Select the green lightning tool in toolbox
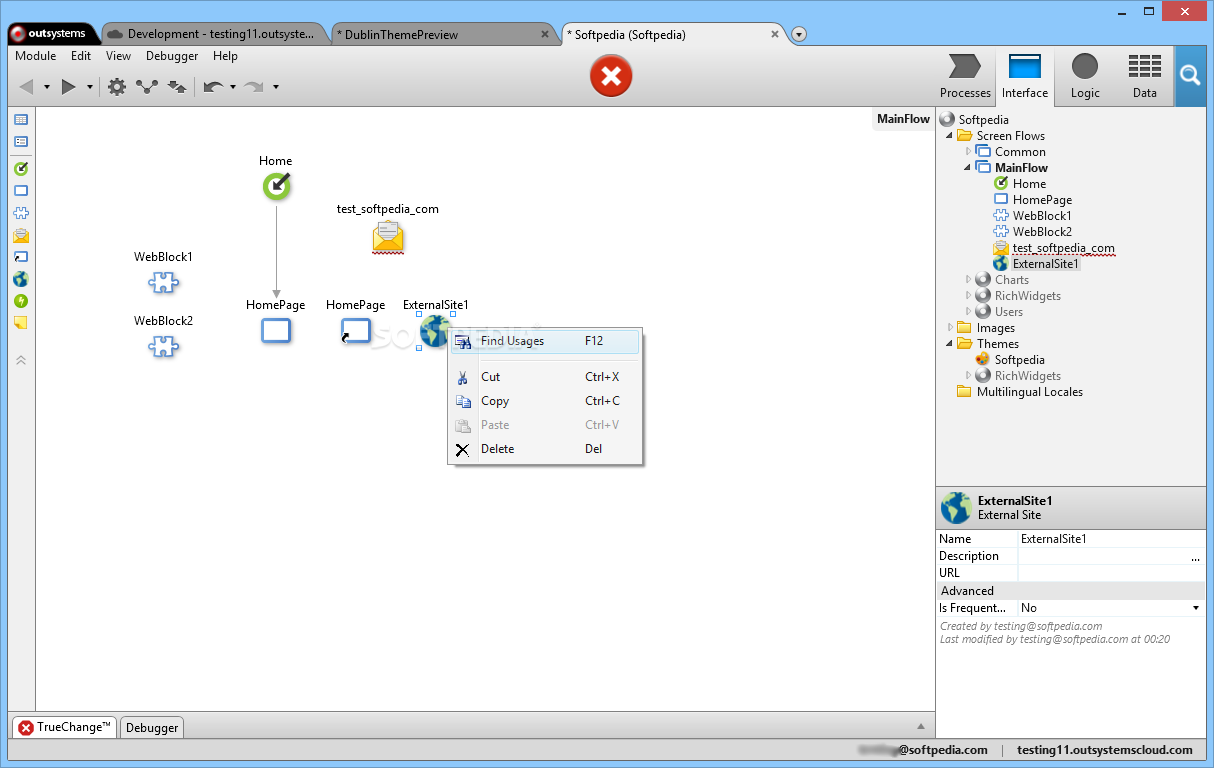Image resolution: width=1214 pixels, height=768 pixels. click(21, 301)
